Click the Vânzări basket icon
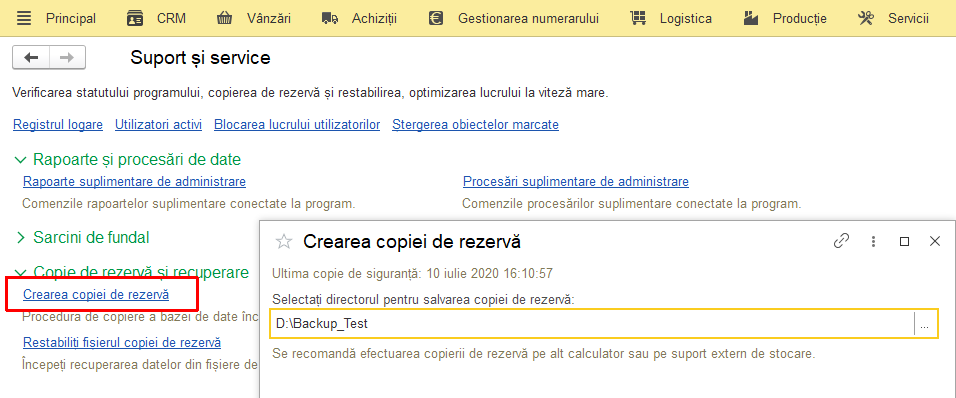This screenshot has height=398, width=956. click(x=224, y=18)
